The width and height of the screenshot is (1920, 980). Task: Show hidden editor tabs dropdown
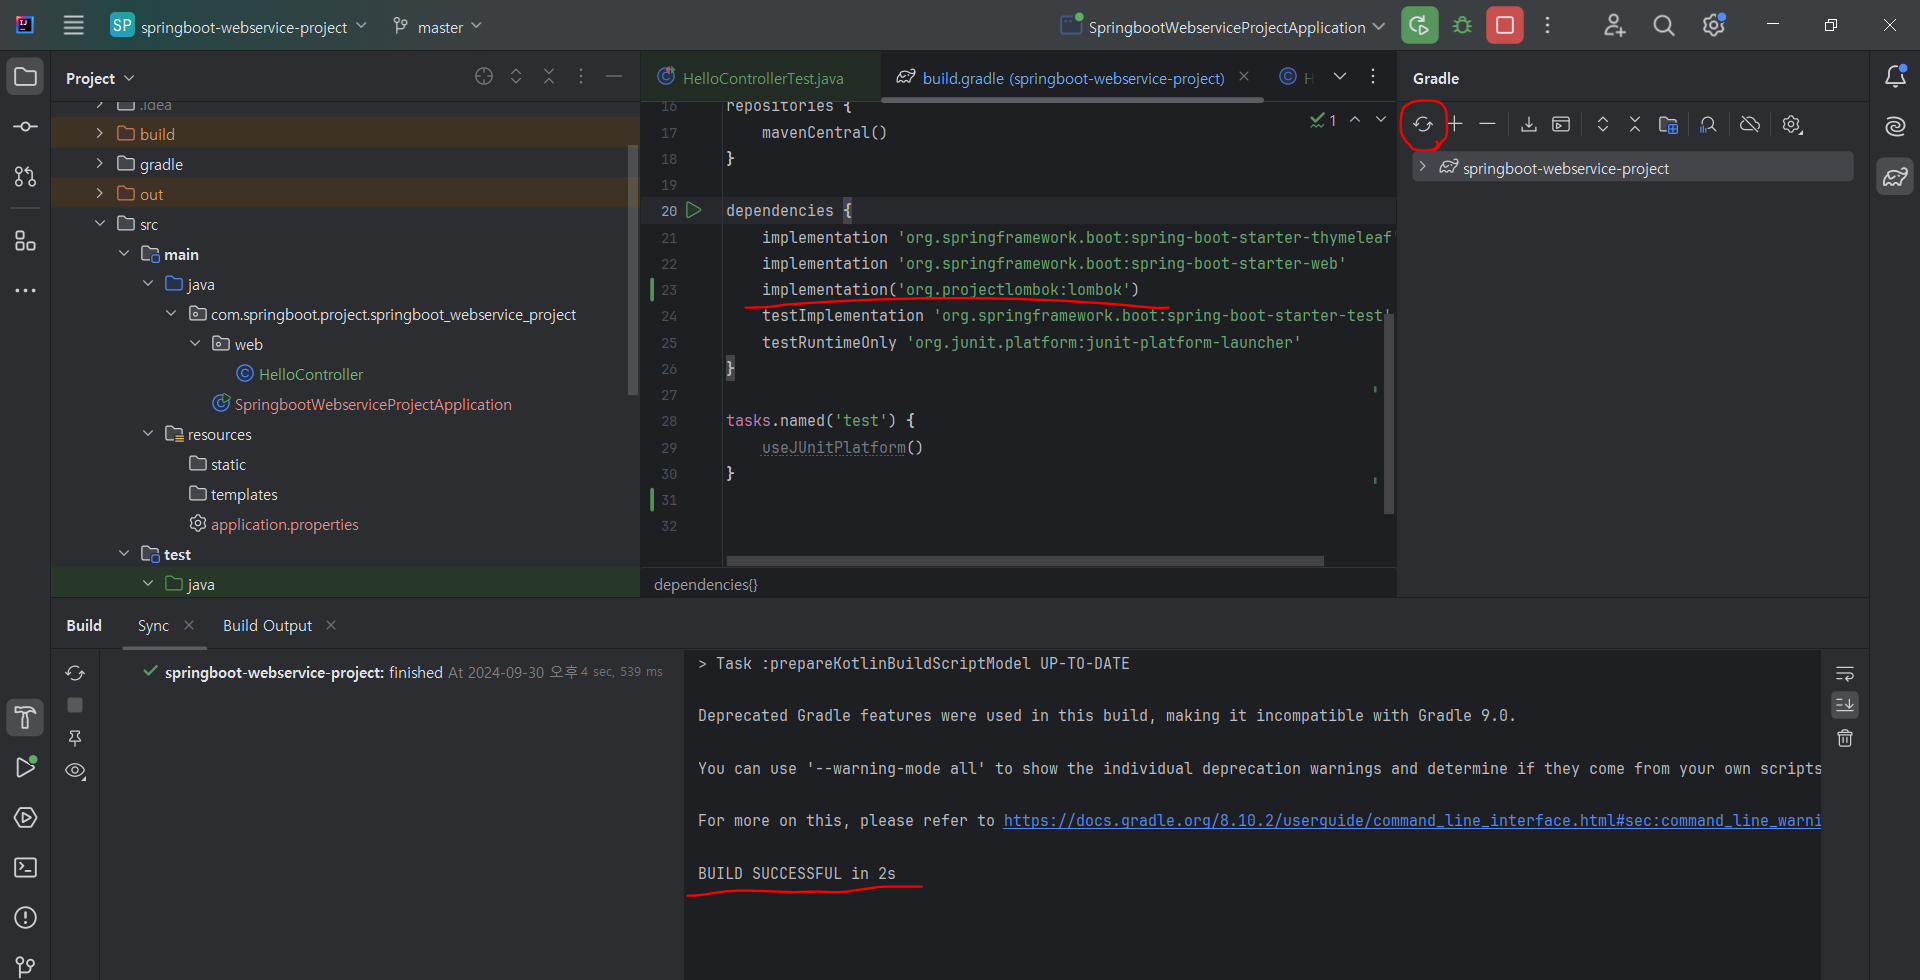[1340, 77]
